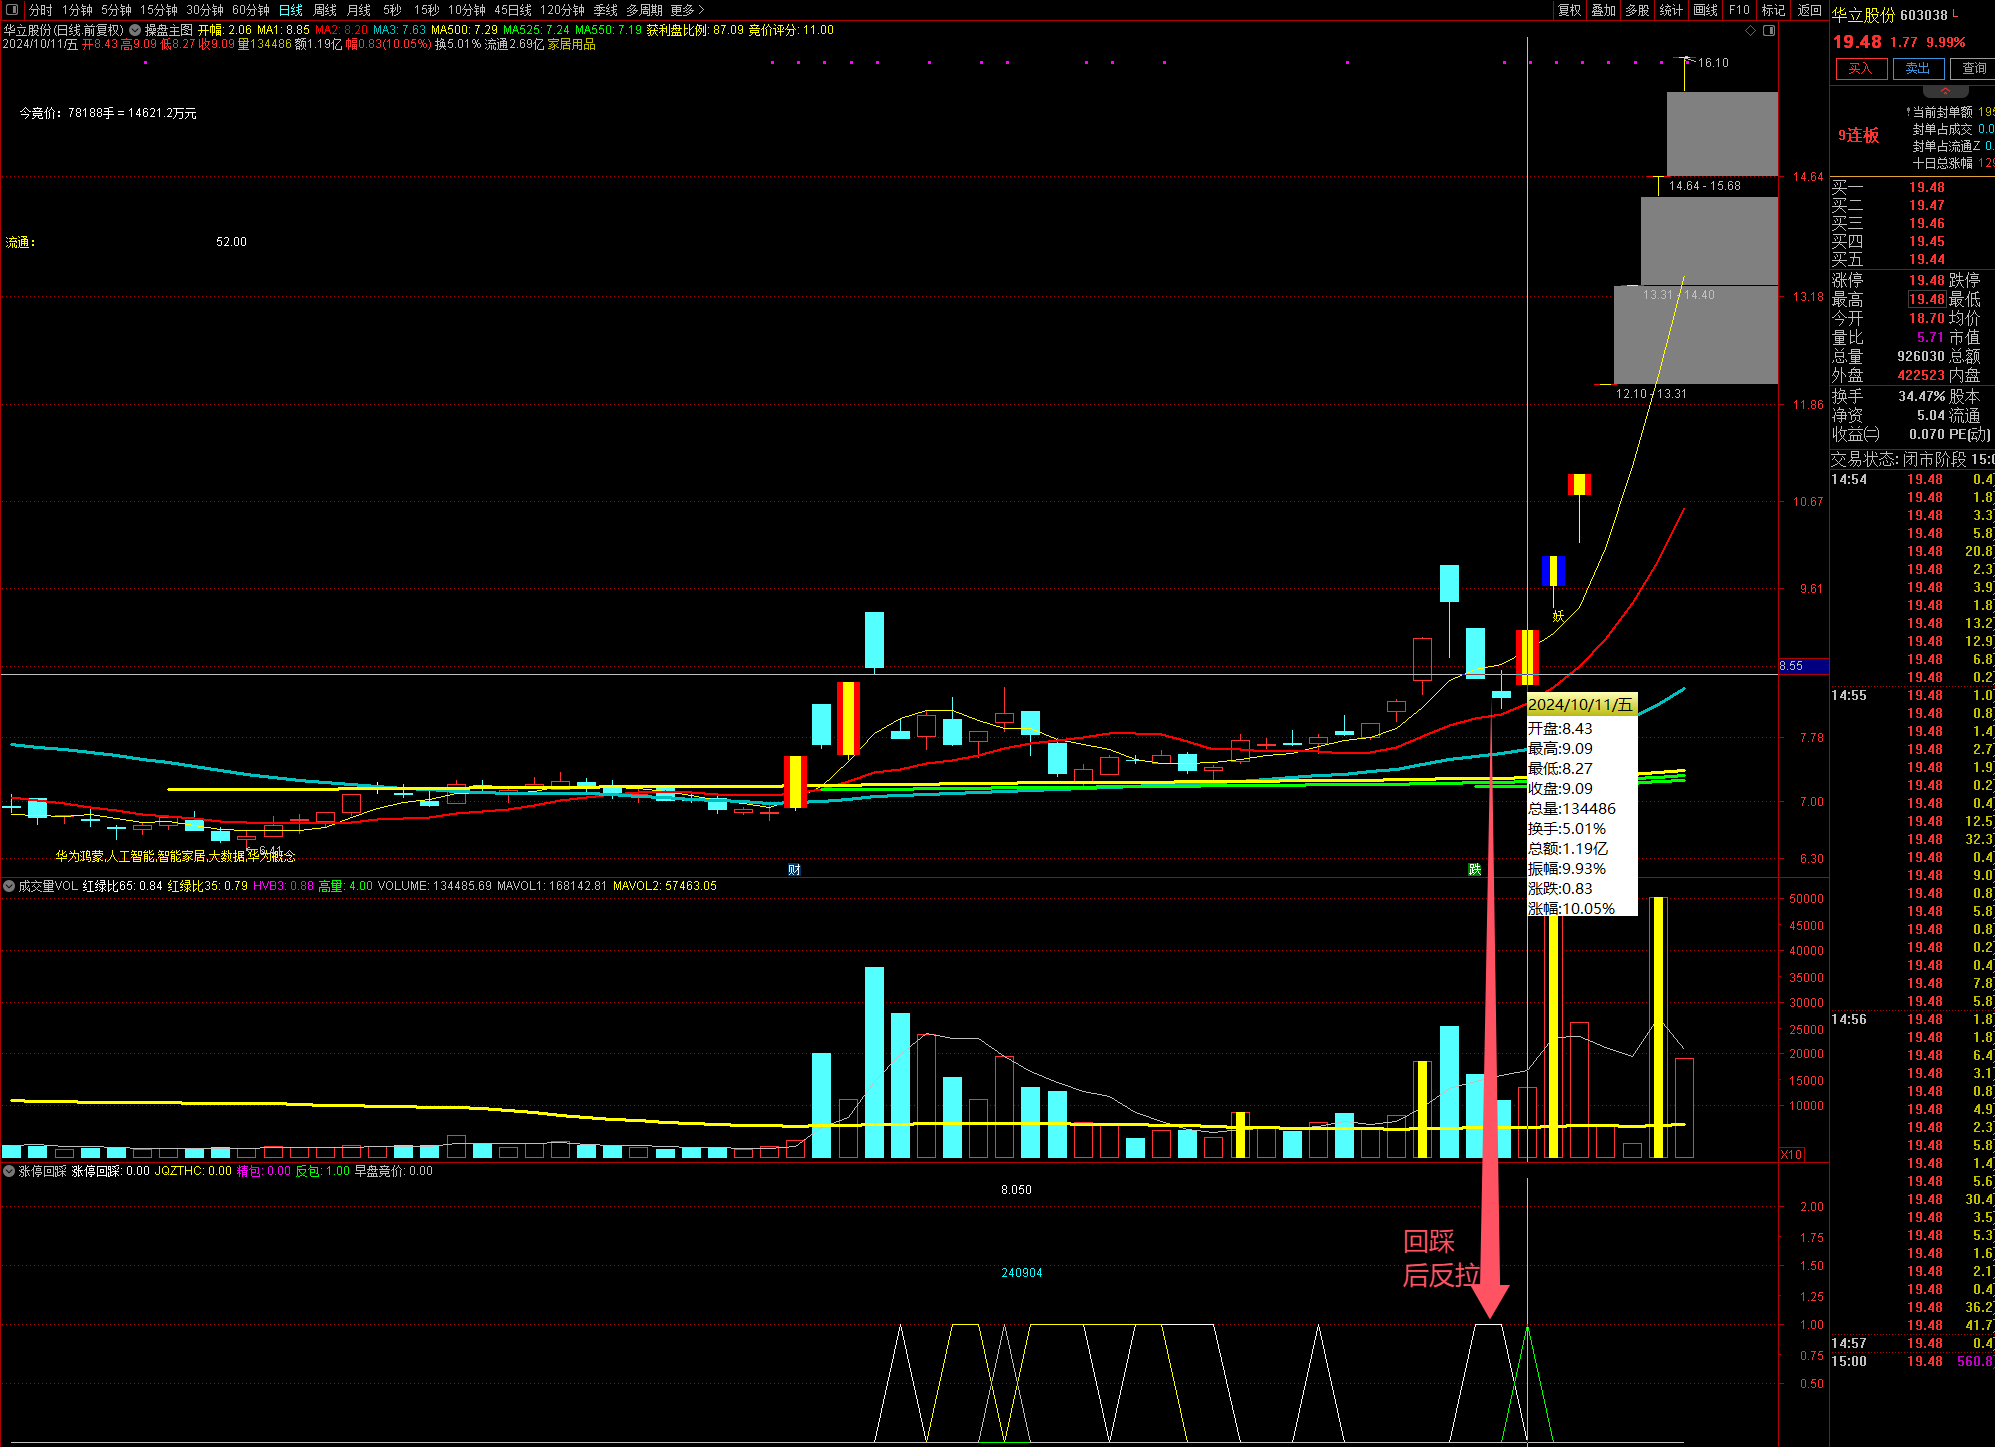1995x1447 pixels.
Task: Click the X10 volume scale icon
Action: (1791, 1155)
